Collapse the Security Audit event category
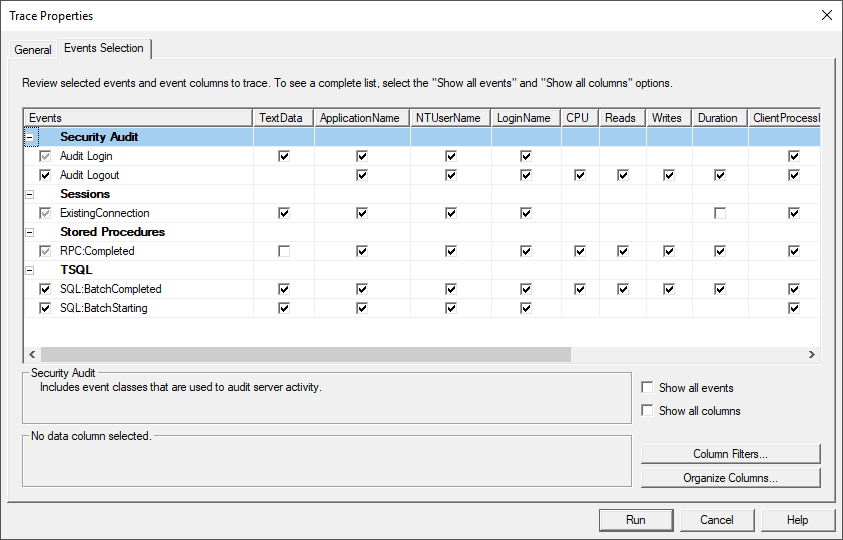The image size is (843, 540). (29, 137)
